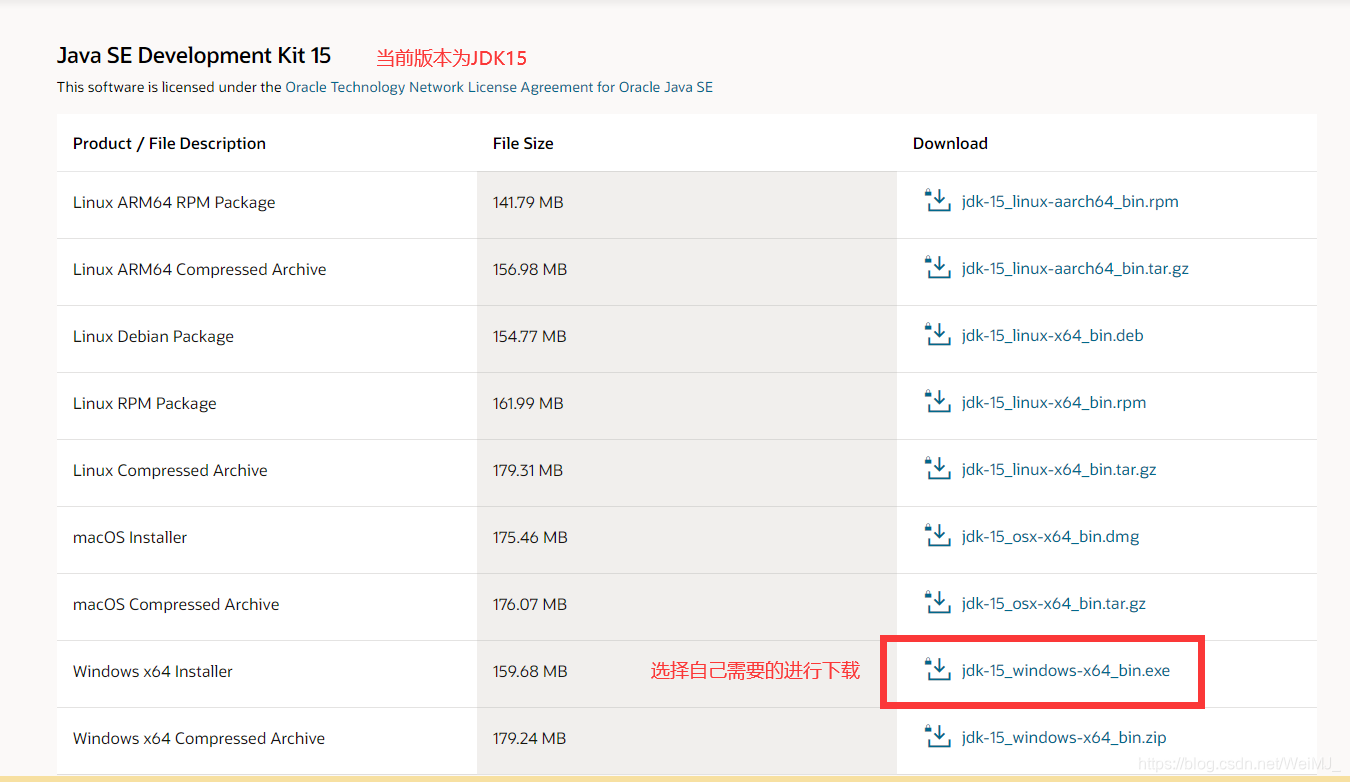Click download icon for jdk-15_linux-aarch64_bin.rpm
The height and width of the screenshot is (782, 1350).
937,200
